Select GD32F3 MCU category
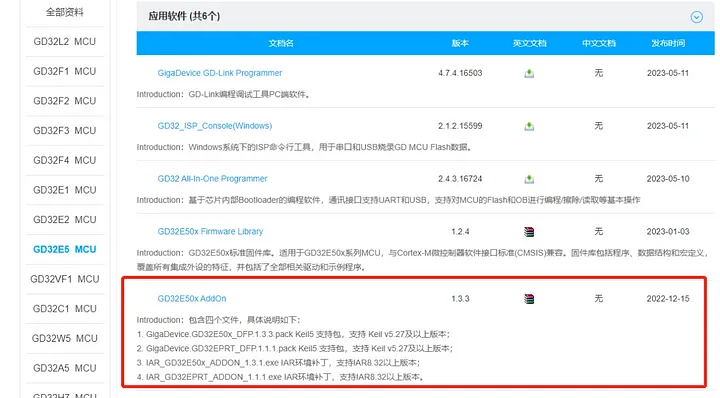The width and height of the screenshot is (720, 398). point(65,131)
